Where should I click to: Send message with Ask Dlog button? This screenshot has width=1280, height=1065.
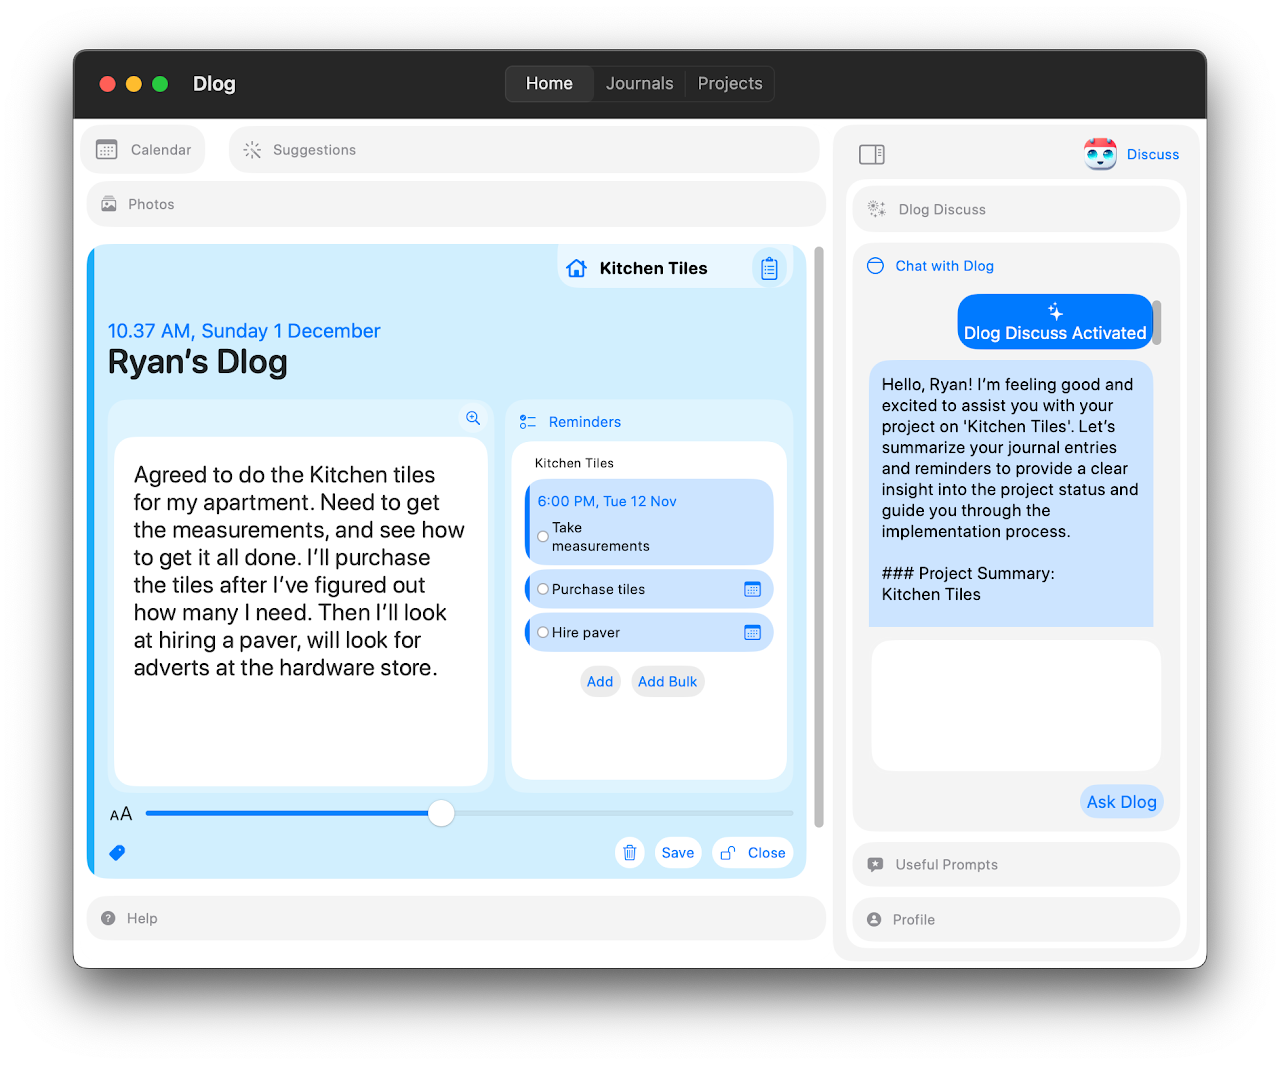coord(1121,802)
